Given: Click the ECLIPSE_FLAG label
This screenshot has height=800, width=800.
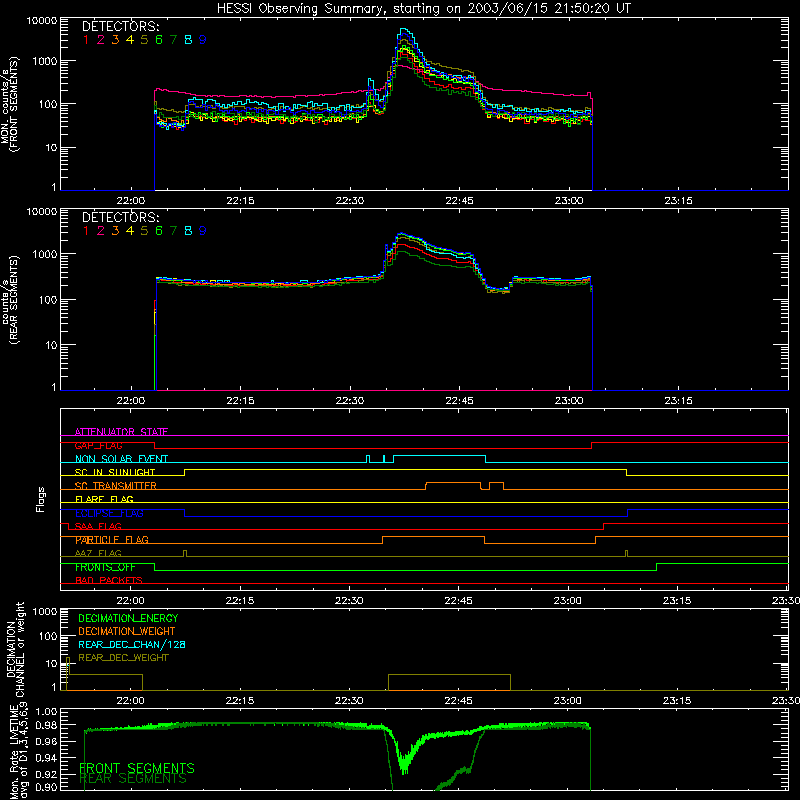Looking at the screenshot, I should [109, 513].
